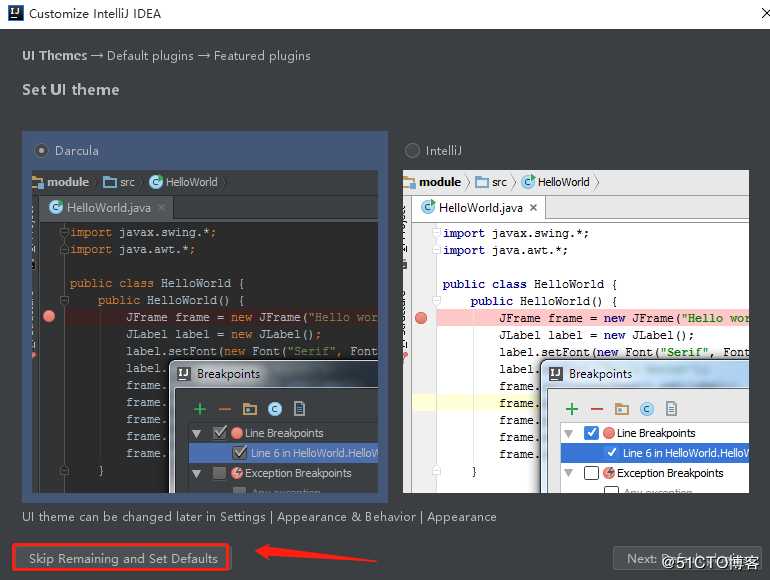
Task: Open the HelloWorld.java tab in IntelliJ preview
Action: coord(479,208)
